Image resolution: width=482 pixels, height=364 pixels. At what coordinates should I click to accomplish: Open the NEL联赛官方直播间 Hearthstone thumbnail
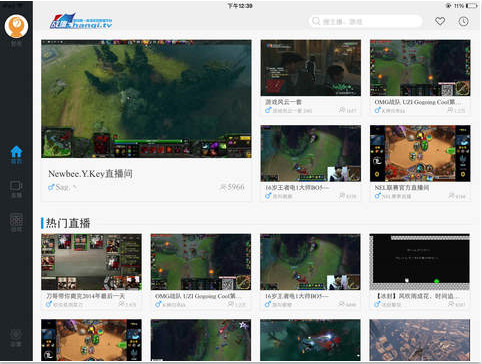(420, 153)
